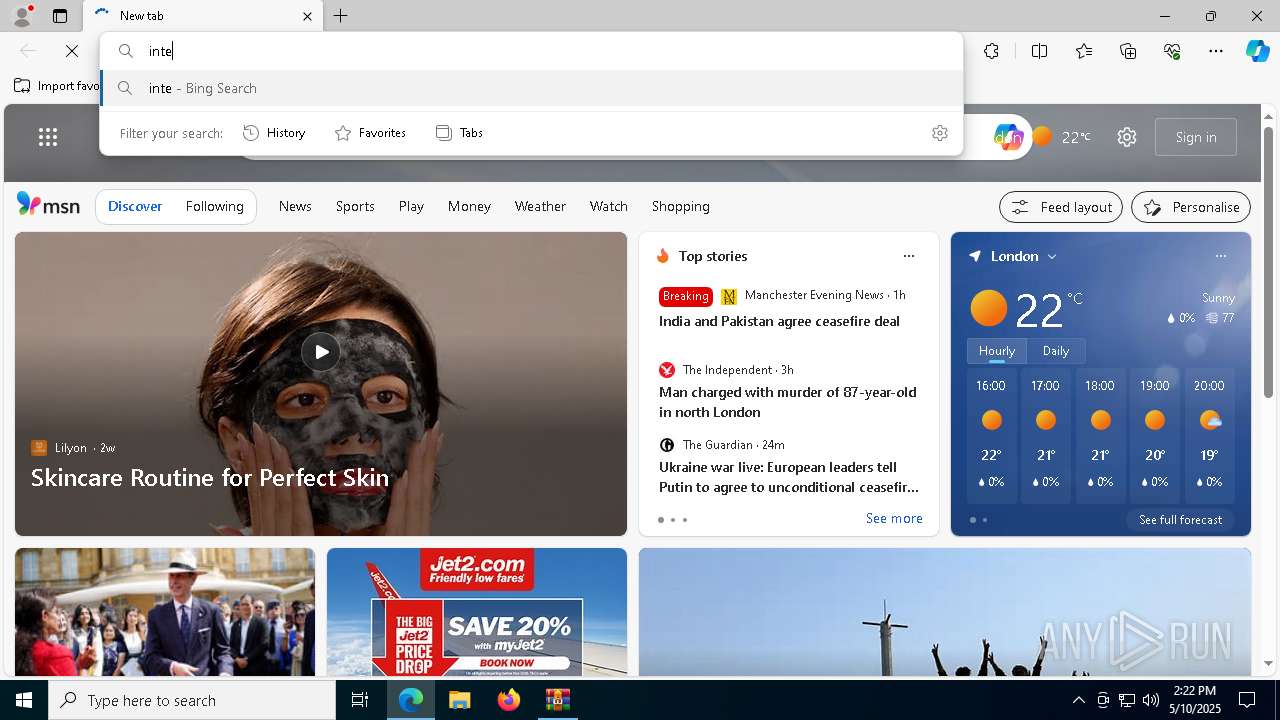The image size is (1280, 720).
Task: Open Ukraine war live story
Action: [788, 477]
